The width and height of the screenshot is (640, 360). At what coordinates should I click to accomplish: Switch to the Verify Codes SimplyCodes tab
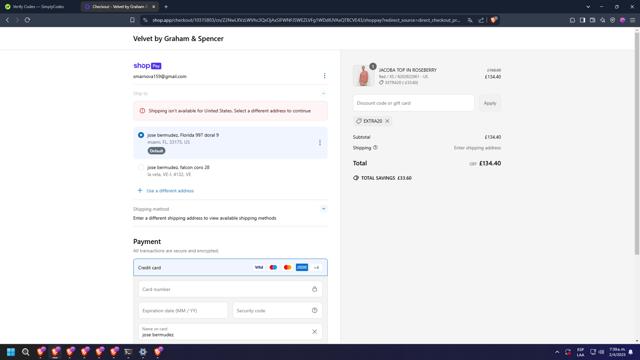point(39,7)
